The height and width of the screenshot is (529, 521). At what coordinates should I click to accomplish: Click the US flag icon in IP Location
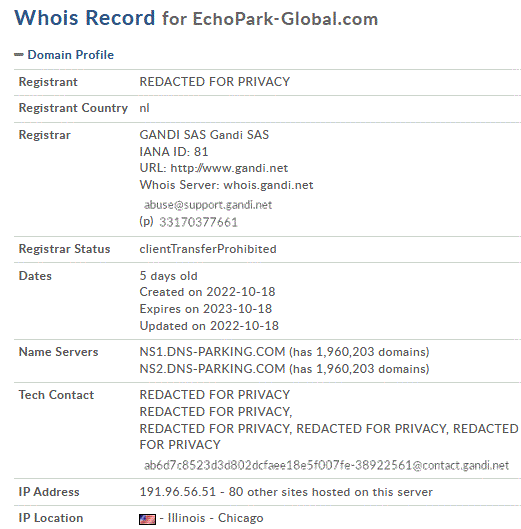tap(147, 519)
